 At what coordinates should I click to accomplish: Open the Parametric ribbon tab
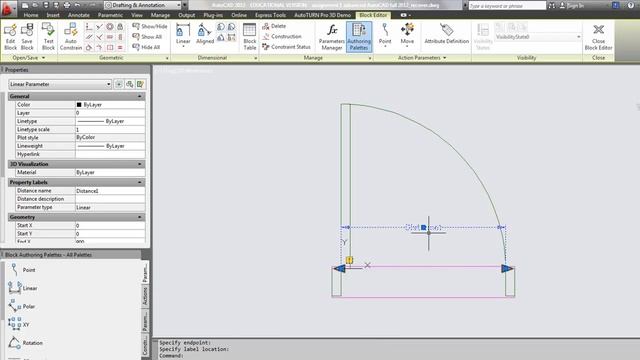pos(110,15)
